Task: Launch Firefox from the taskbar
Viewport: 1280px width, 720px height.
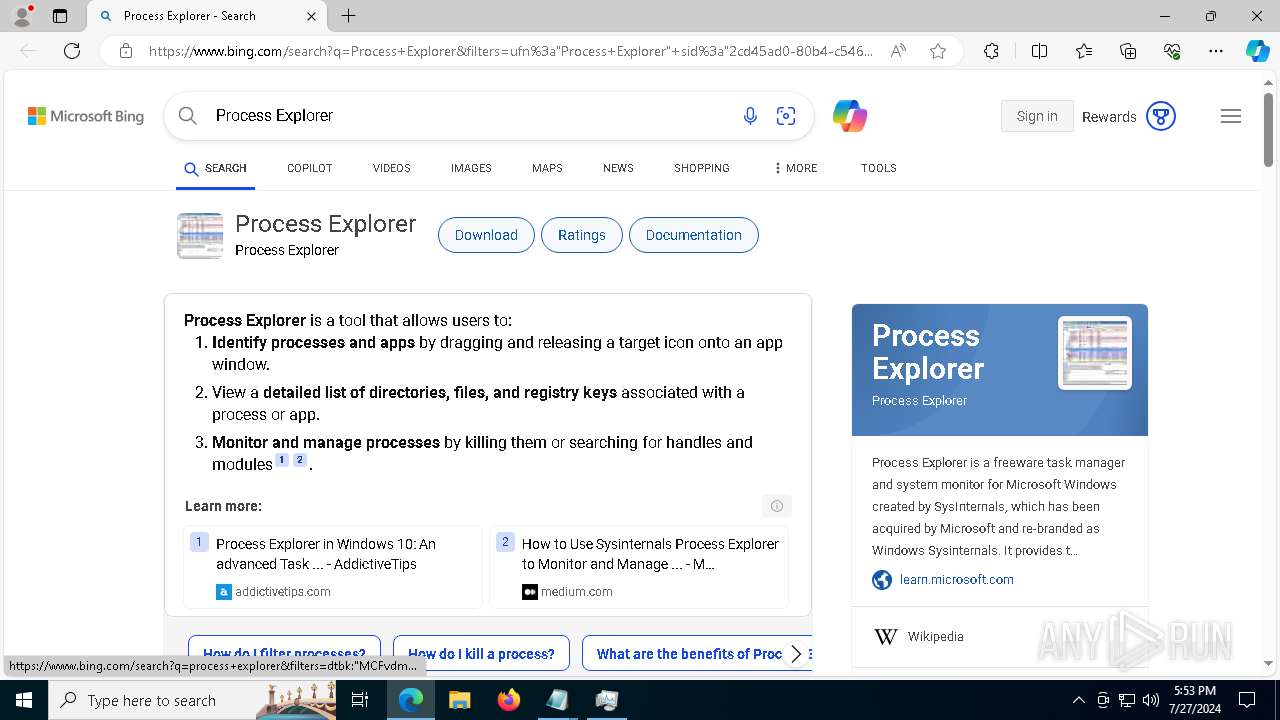Action: [x=508, y=700]
